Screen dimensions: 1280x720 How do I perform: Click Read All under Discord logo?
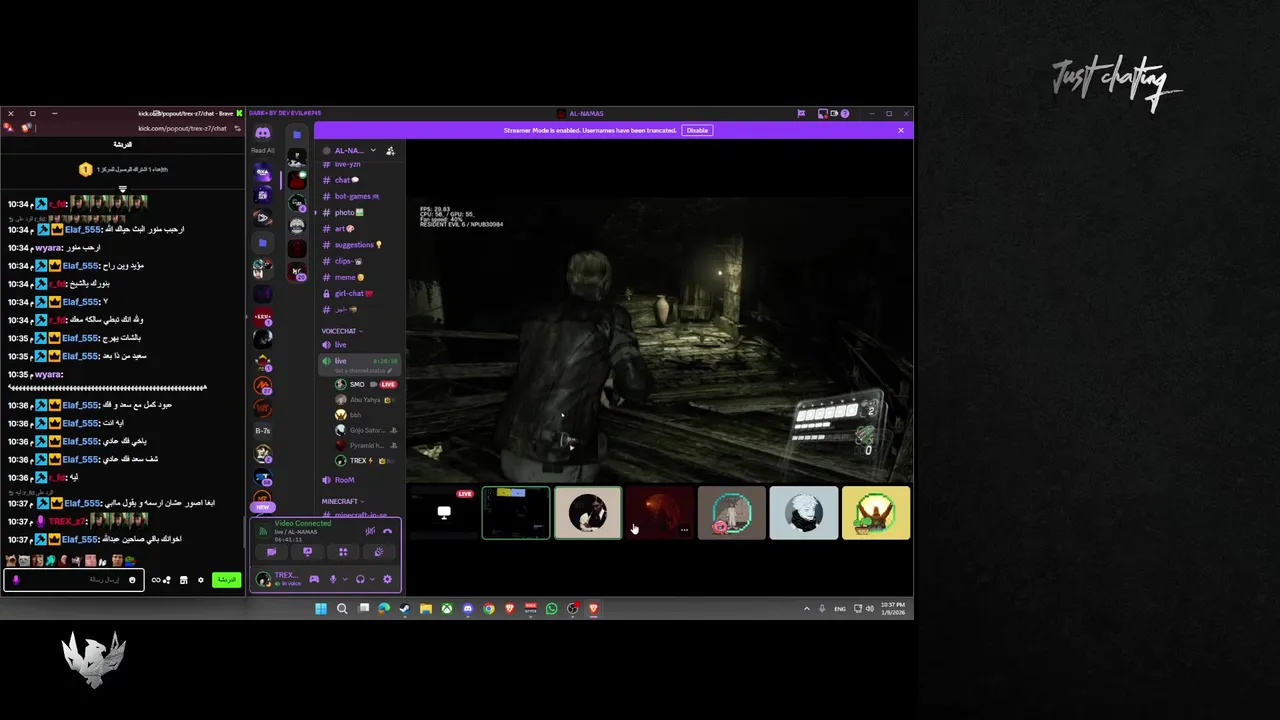coord(262,150)
